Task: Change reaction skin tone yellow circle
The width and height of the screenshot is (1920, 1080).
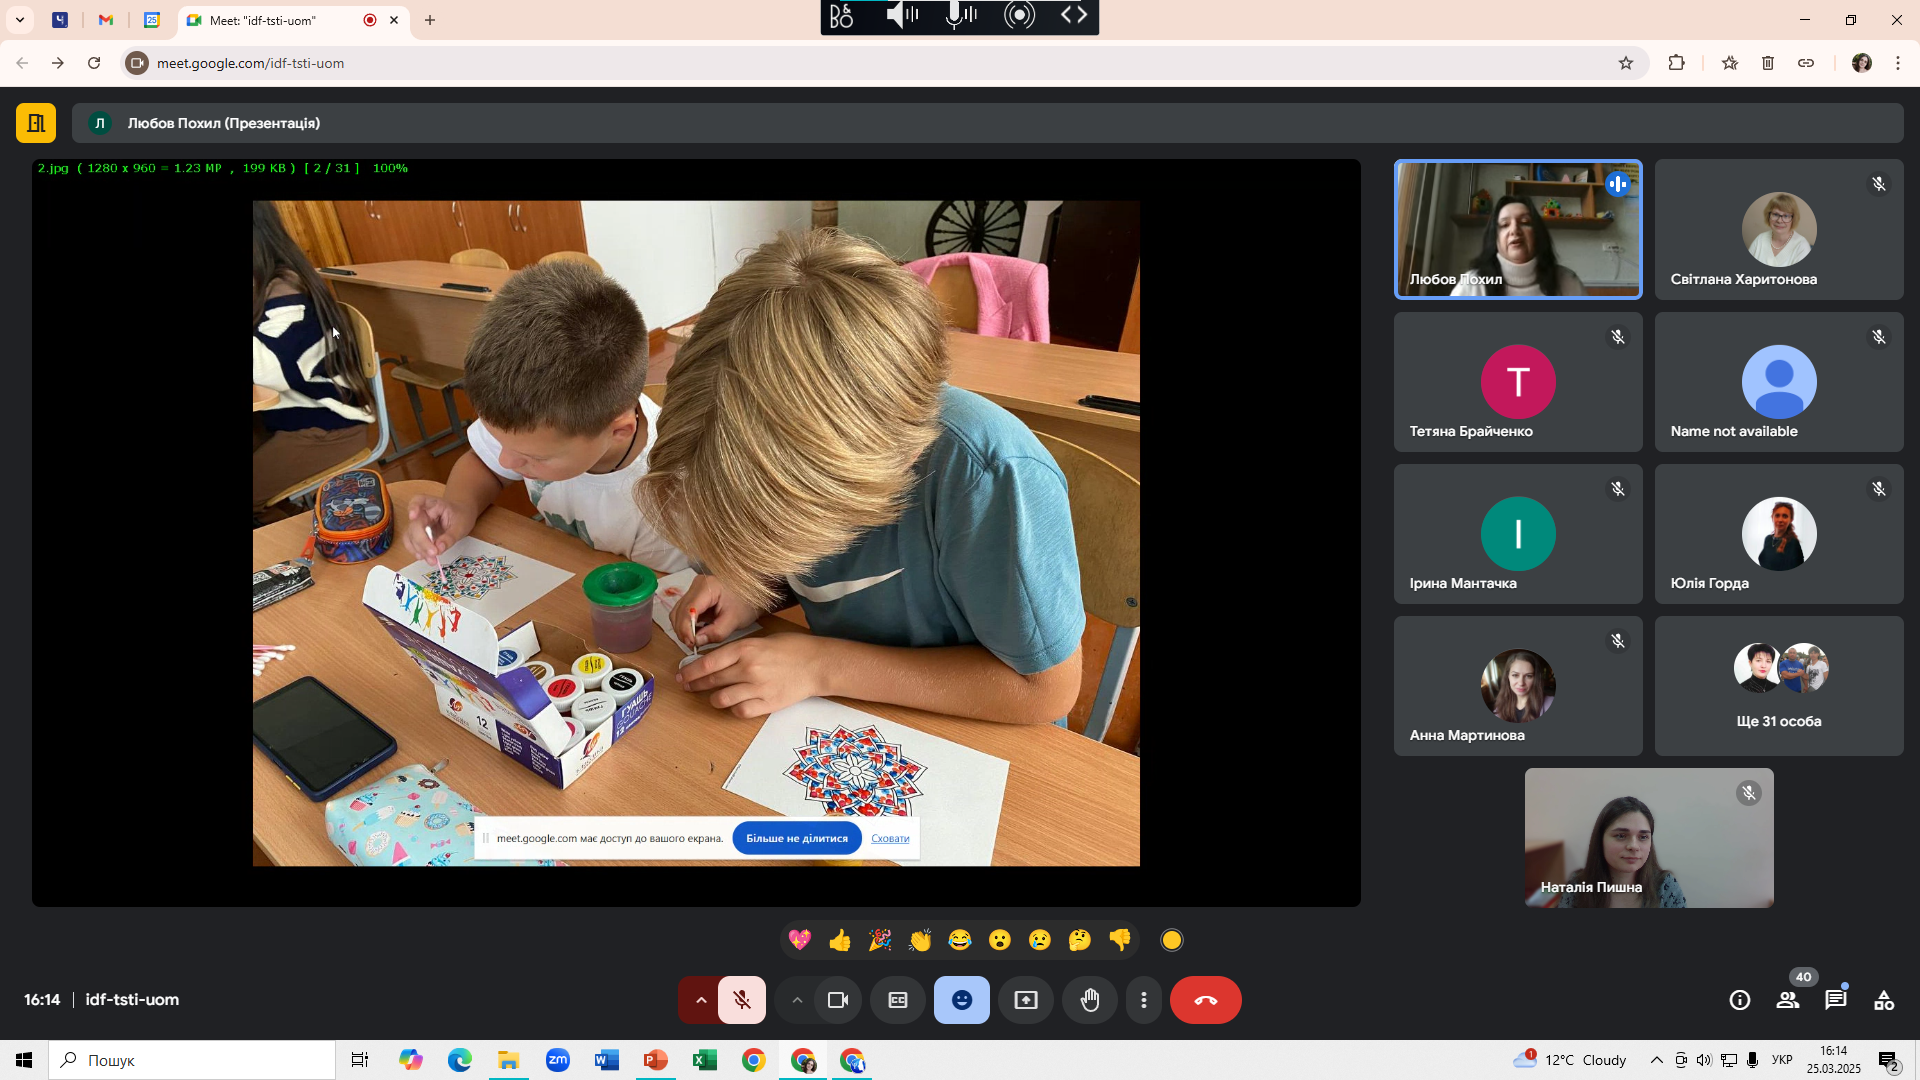Action: tap(1172, 940)
